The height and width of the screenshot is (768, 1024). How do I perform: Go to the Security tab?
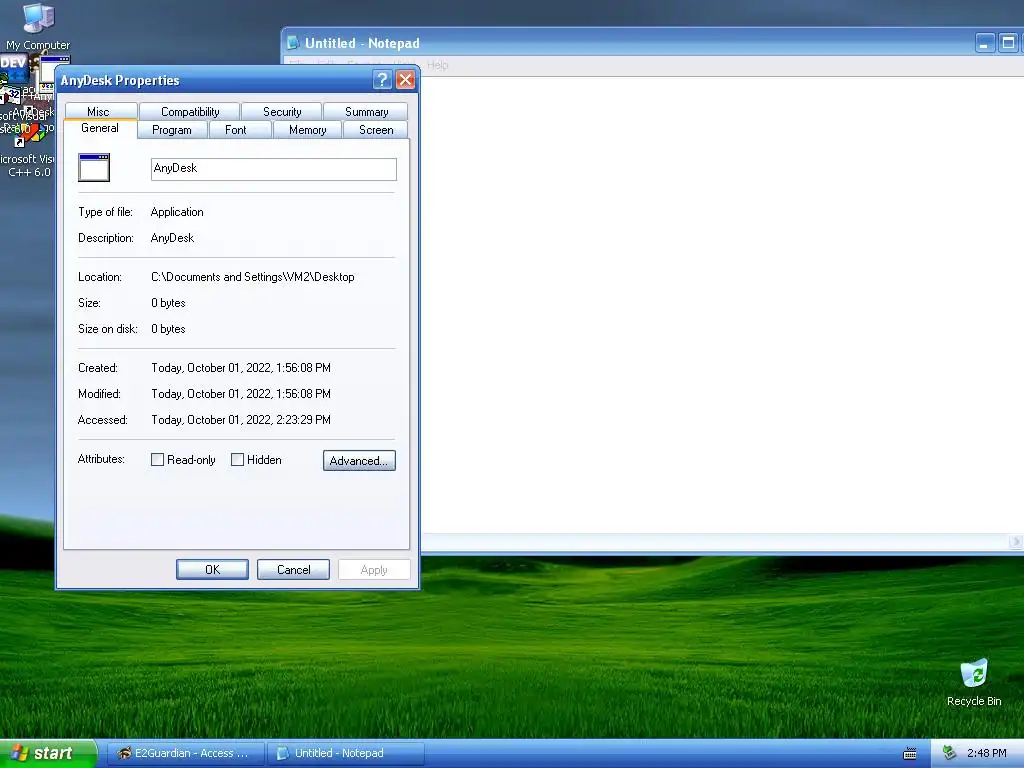[x=282, y=112]
